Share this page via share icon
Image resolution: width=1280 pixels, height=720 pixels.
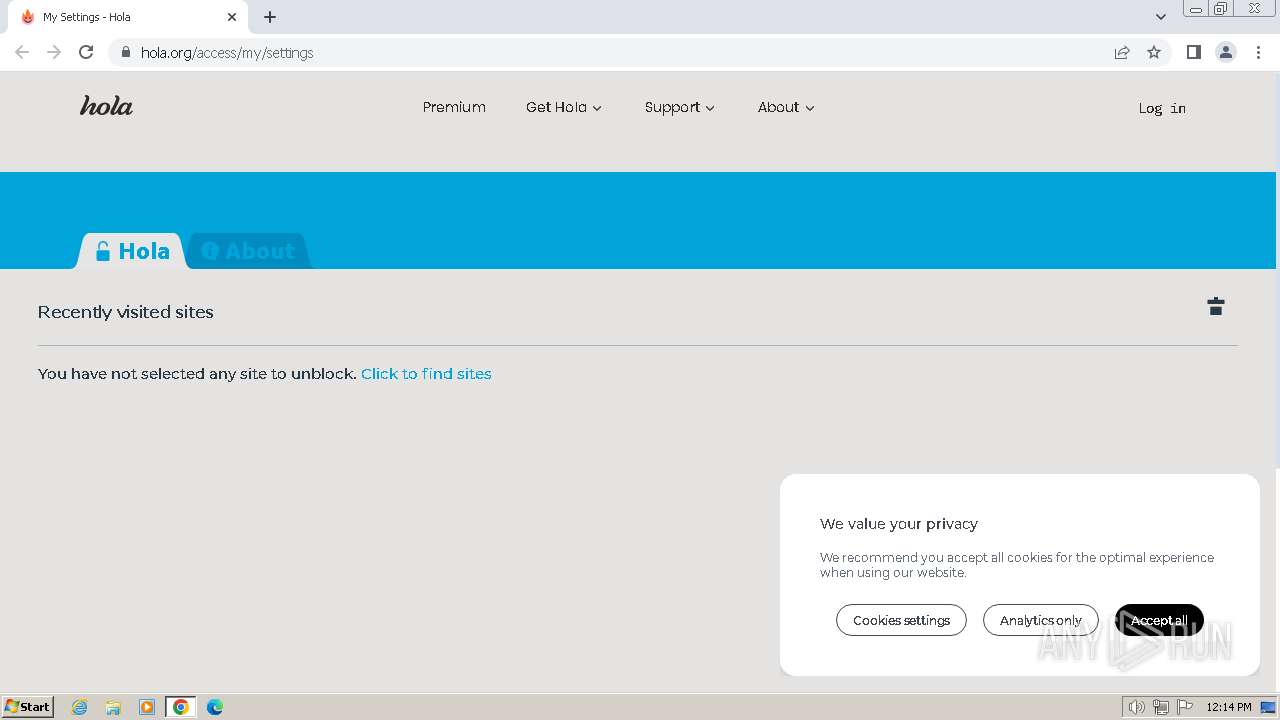coord(1122,52)
